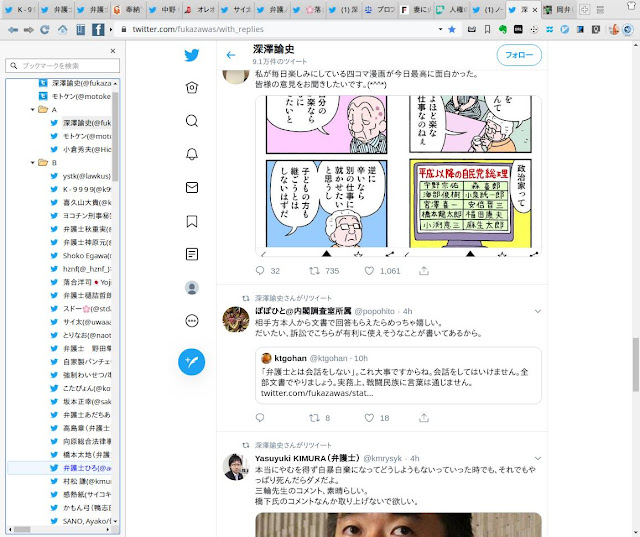Toggle the blue bookmark star in address bar
The image size is (640, 537).
click(452, 29)
